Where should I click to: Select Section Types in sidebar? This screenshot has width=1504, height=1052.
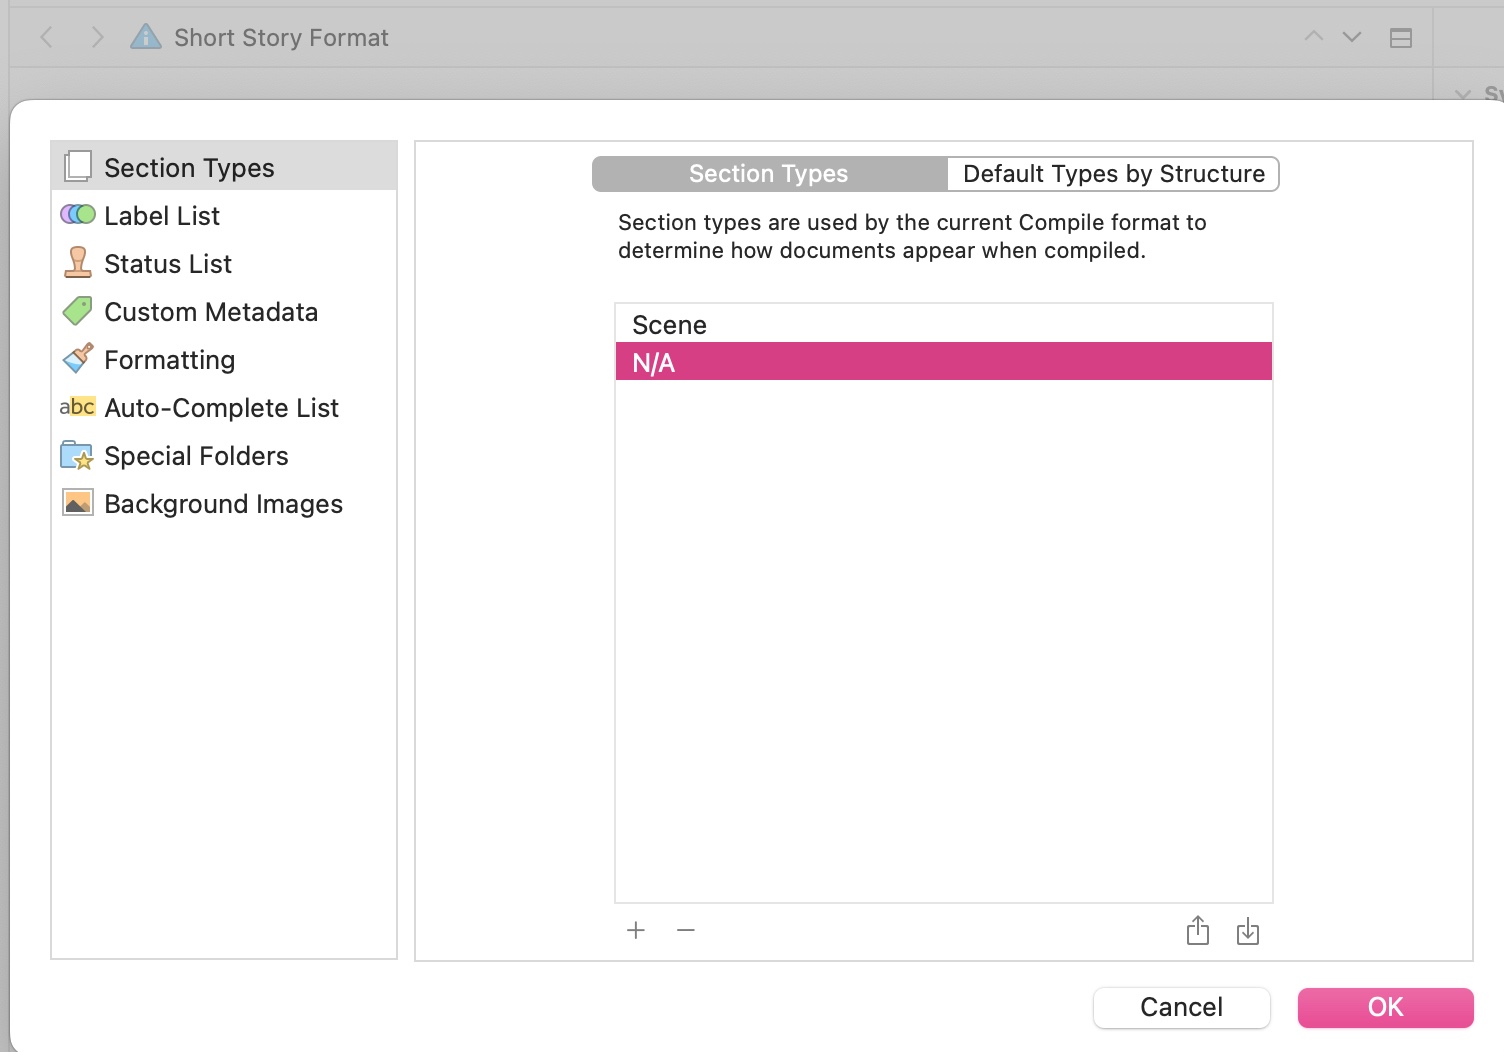tap(224, 167)
